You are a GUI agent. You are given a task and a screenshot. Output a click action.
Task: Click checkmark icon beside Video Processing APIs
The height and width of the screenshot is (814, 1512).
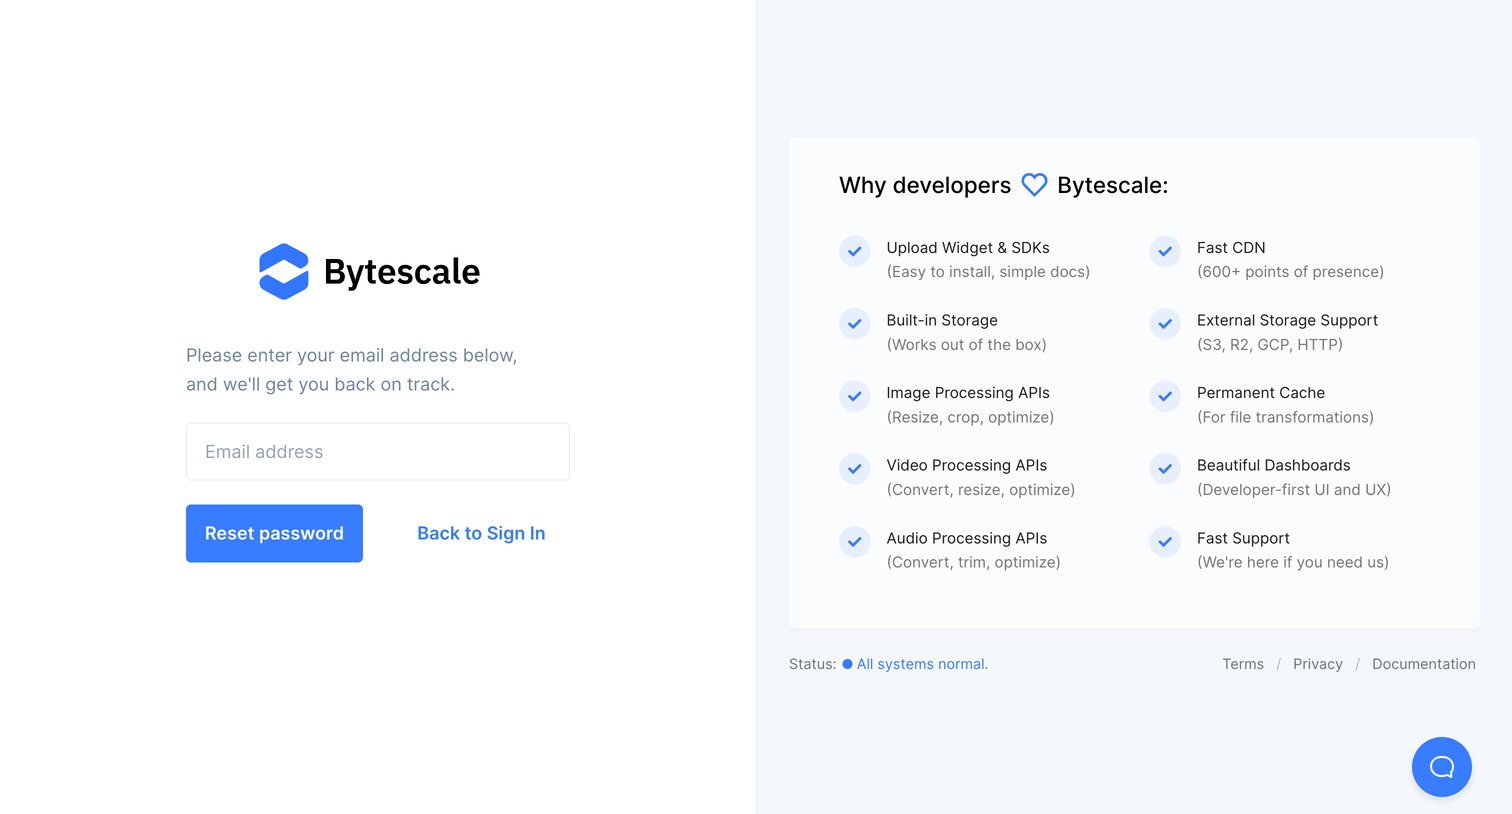click(854, 469)
